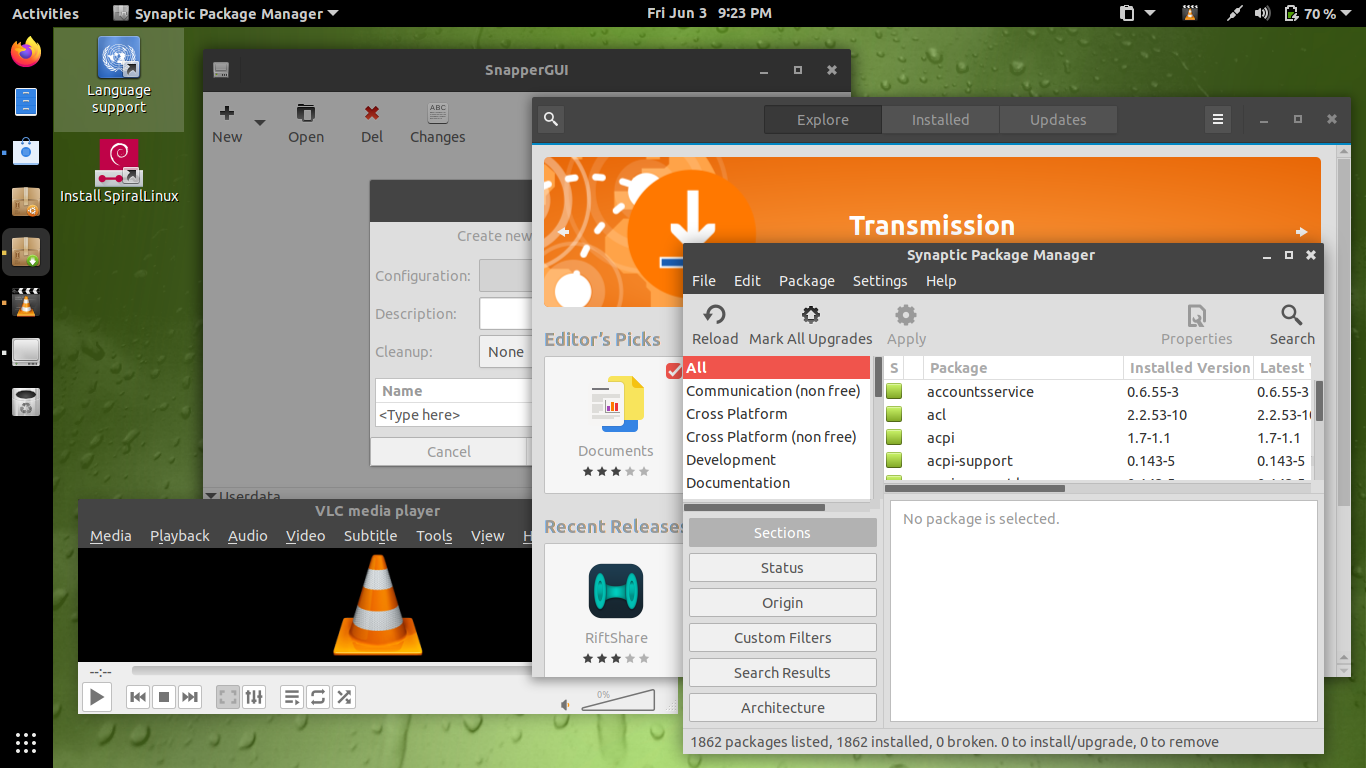Image resolution: width=1366 pixels, height=768 pixels.
Task: Click the Synaptic Search magnifier icon
Action: coord(1292,316)
